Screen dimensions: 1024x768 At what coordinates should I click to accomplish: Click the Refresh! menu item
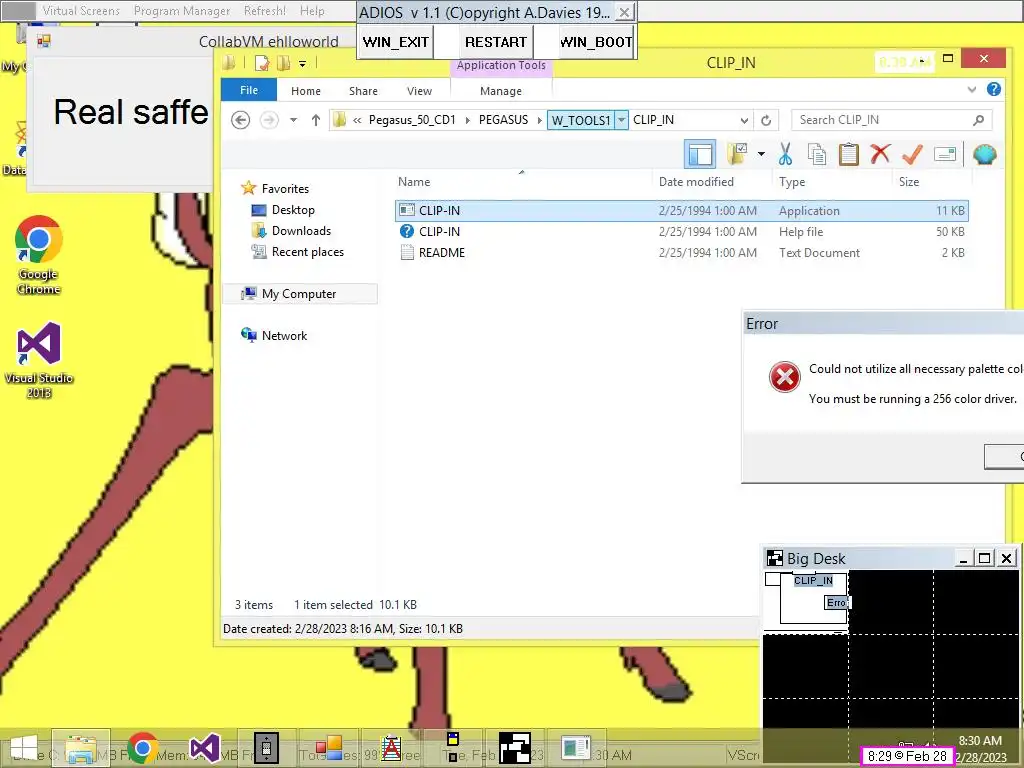(x=264, y=10)
